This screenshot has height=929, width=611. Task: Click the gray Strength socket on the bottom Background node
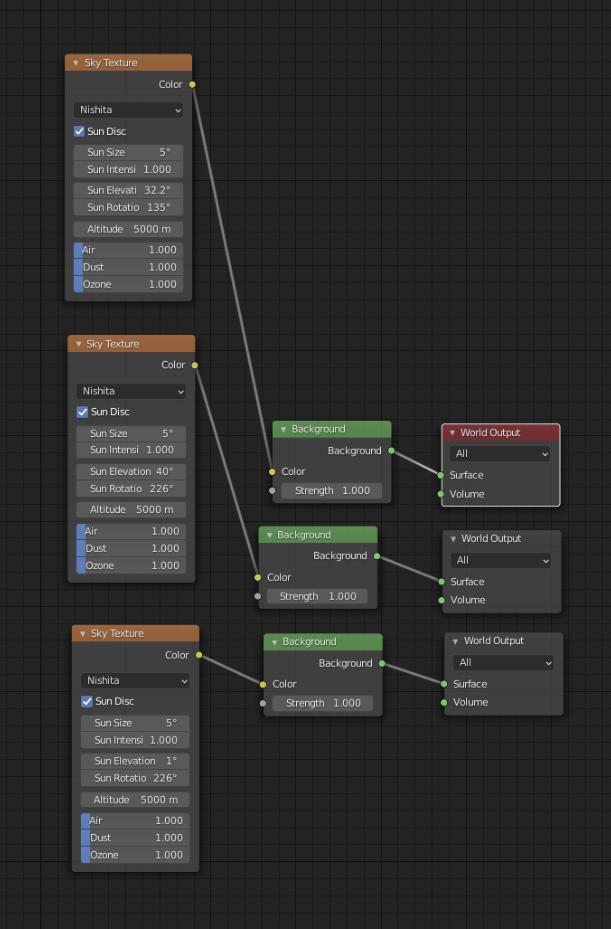coord(264,704)
